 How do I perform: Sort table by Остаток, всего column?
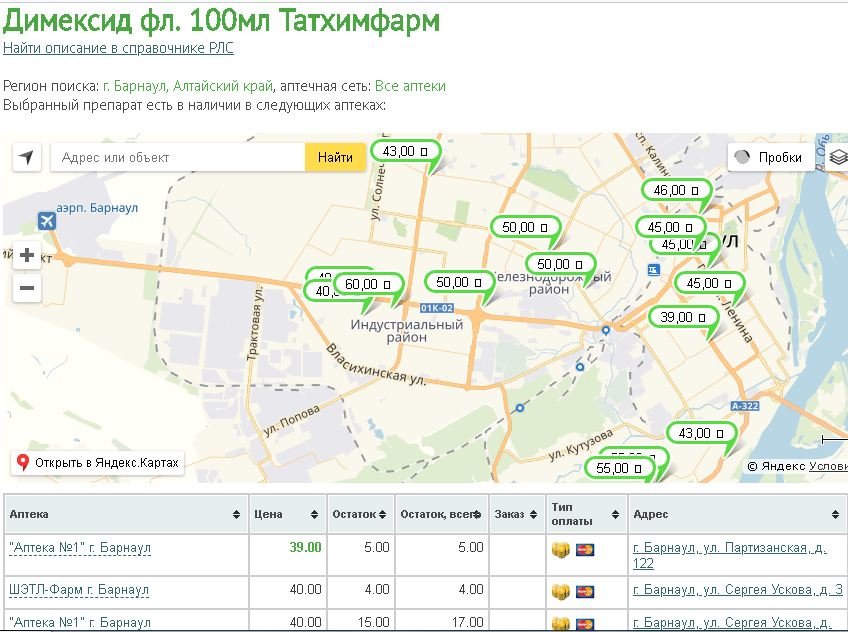[441, 514]
